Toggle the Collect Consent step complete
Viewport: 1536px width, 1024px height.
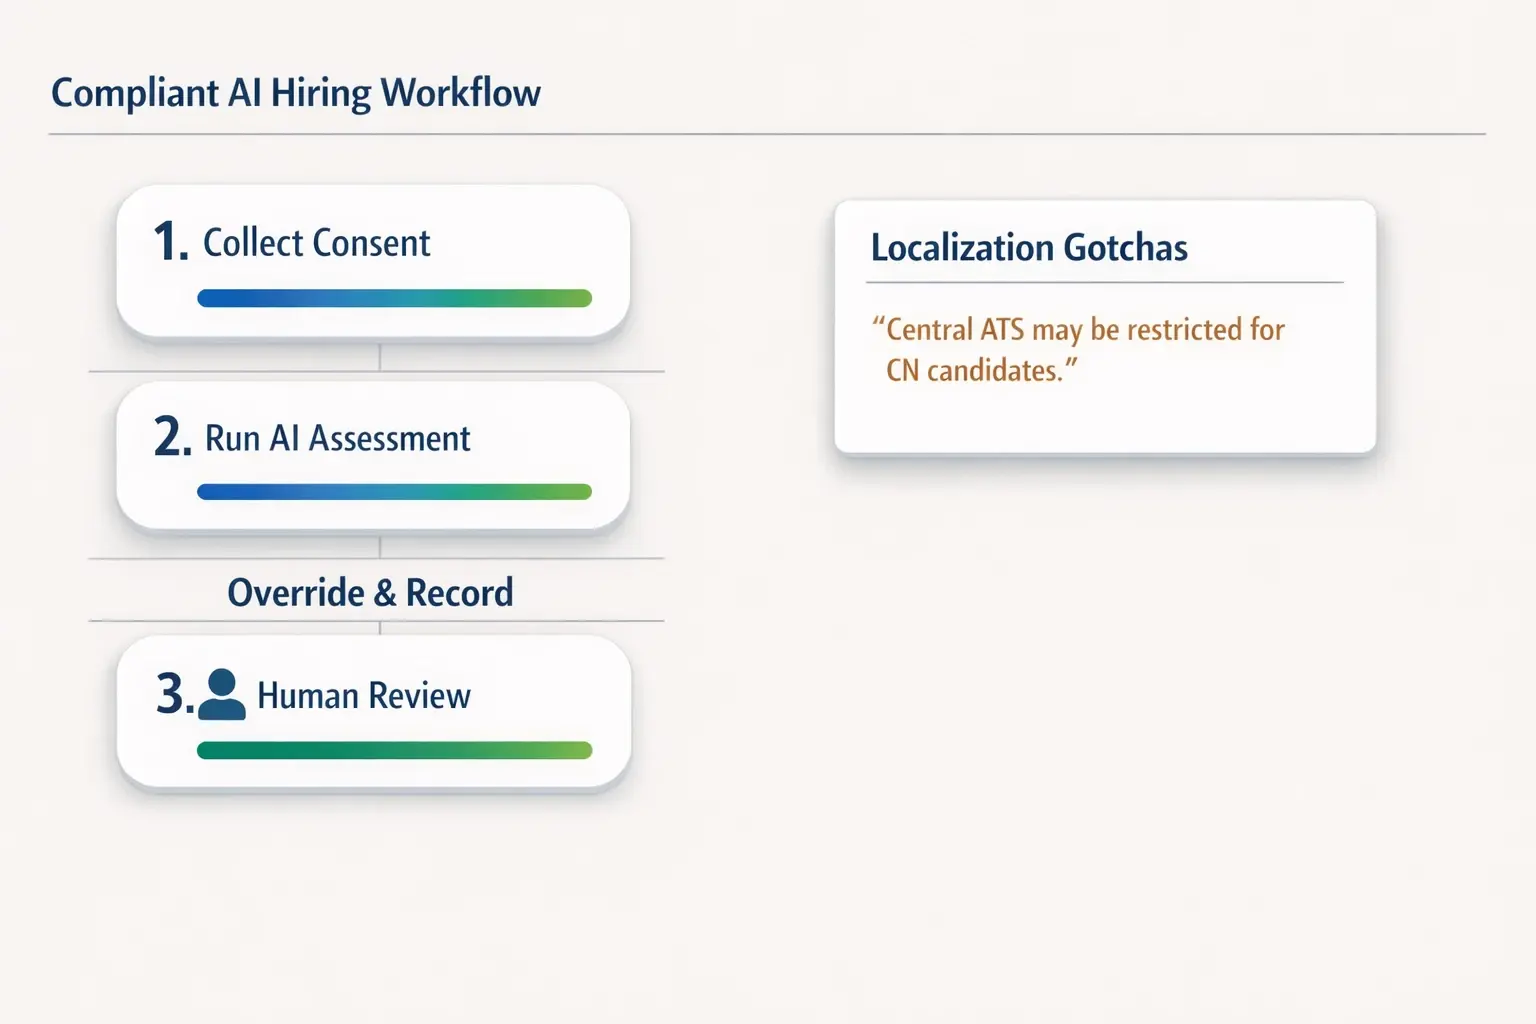click(x=396, y=297)
